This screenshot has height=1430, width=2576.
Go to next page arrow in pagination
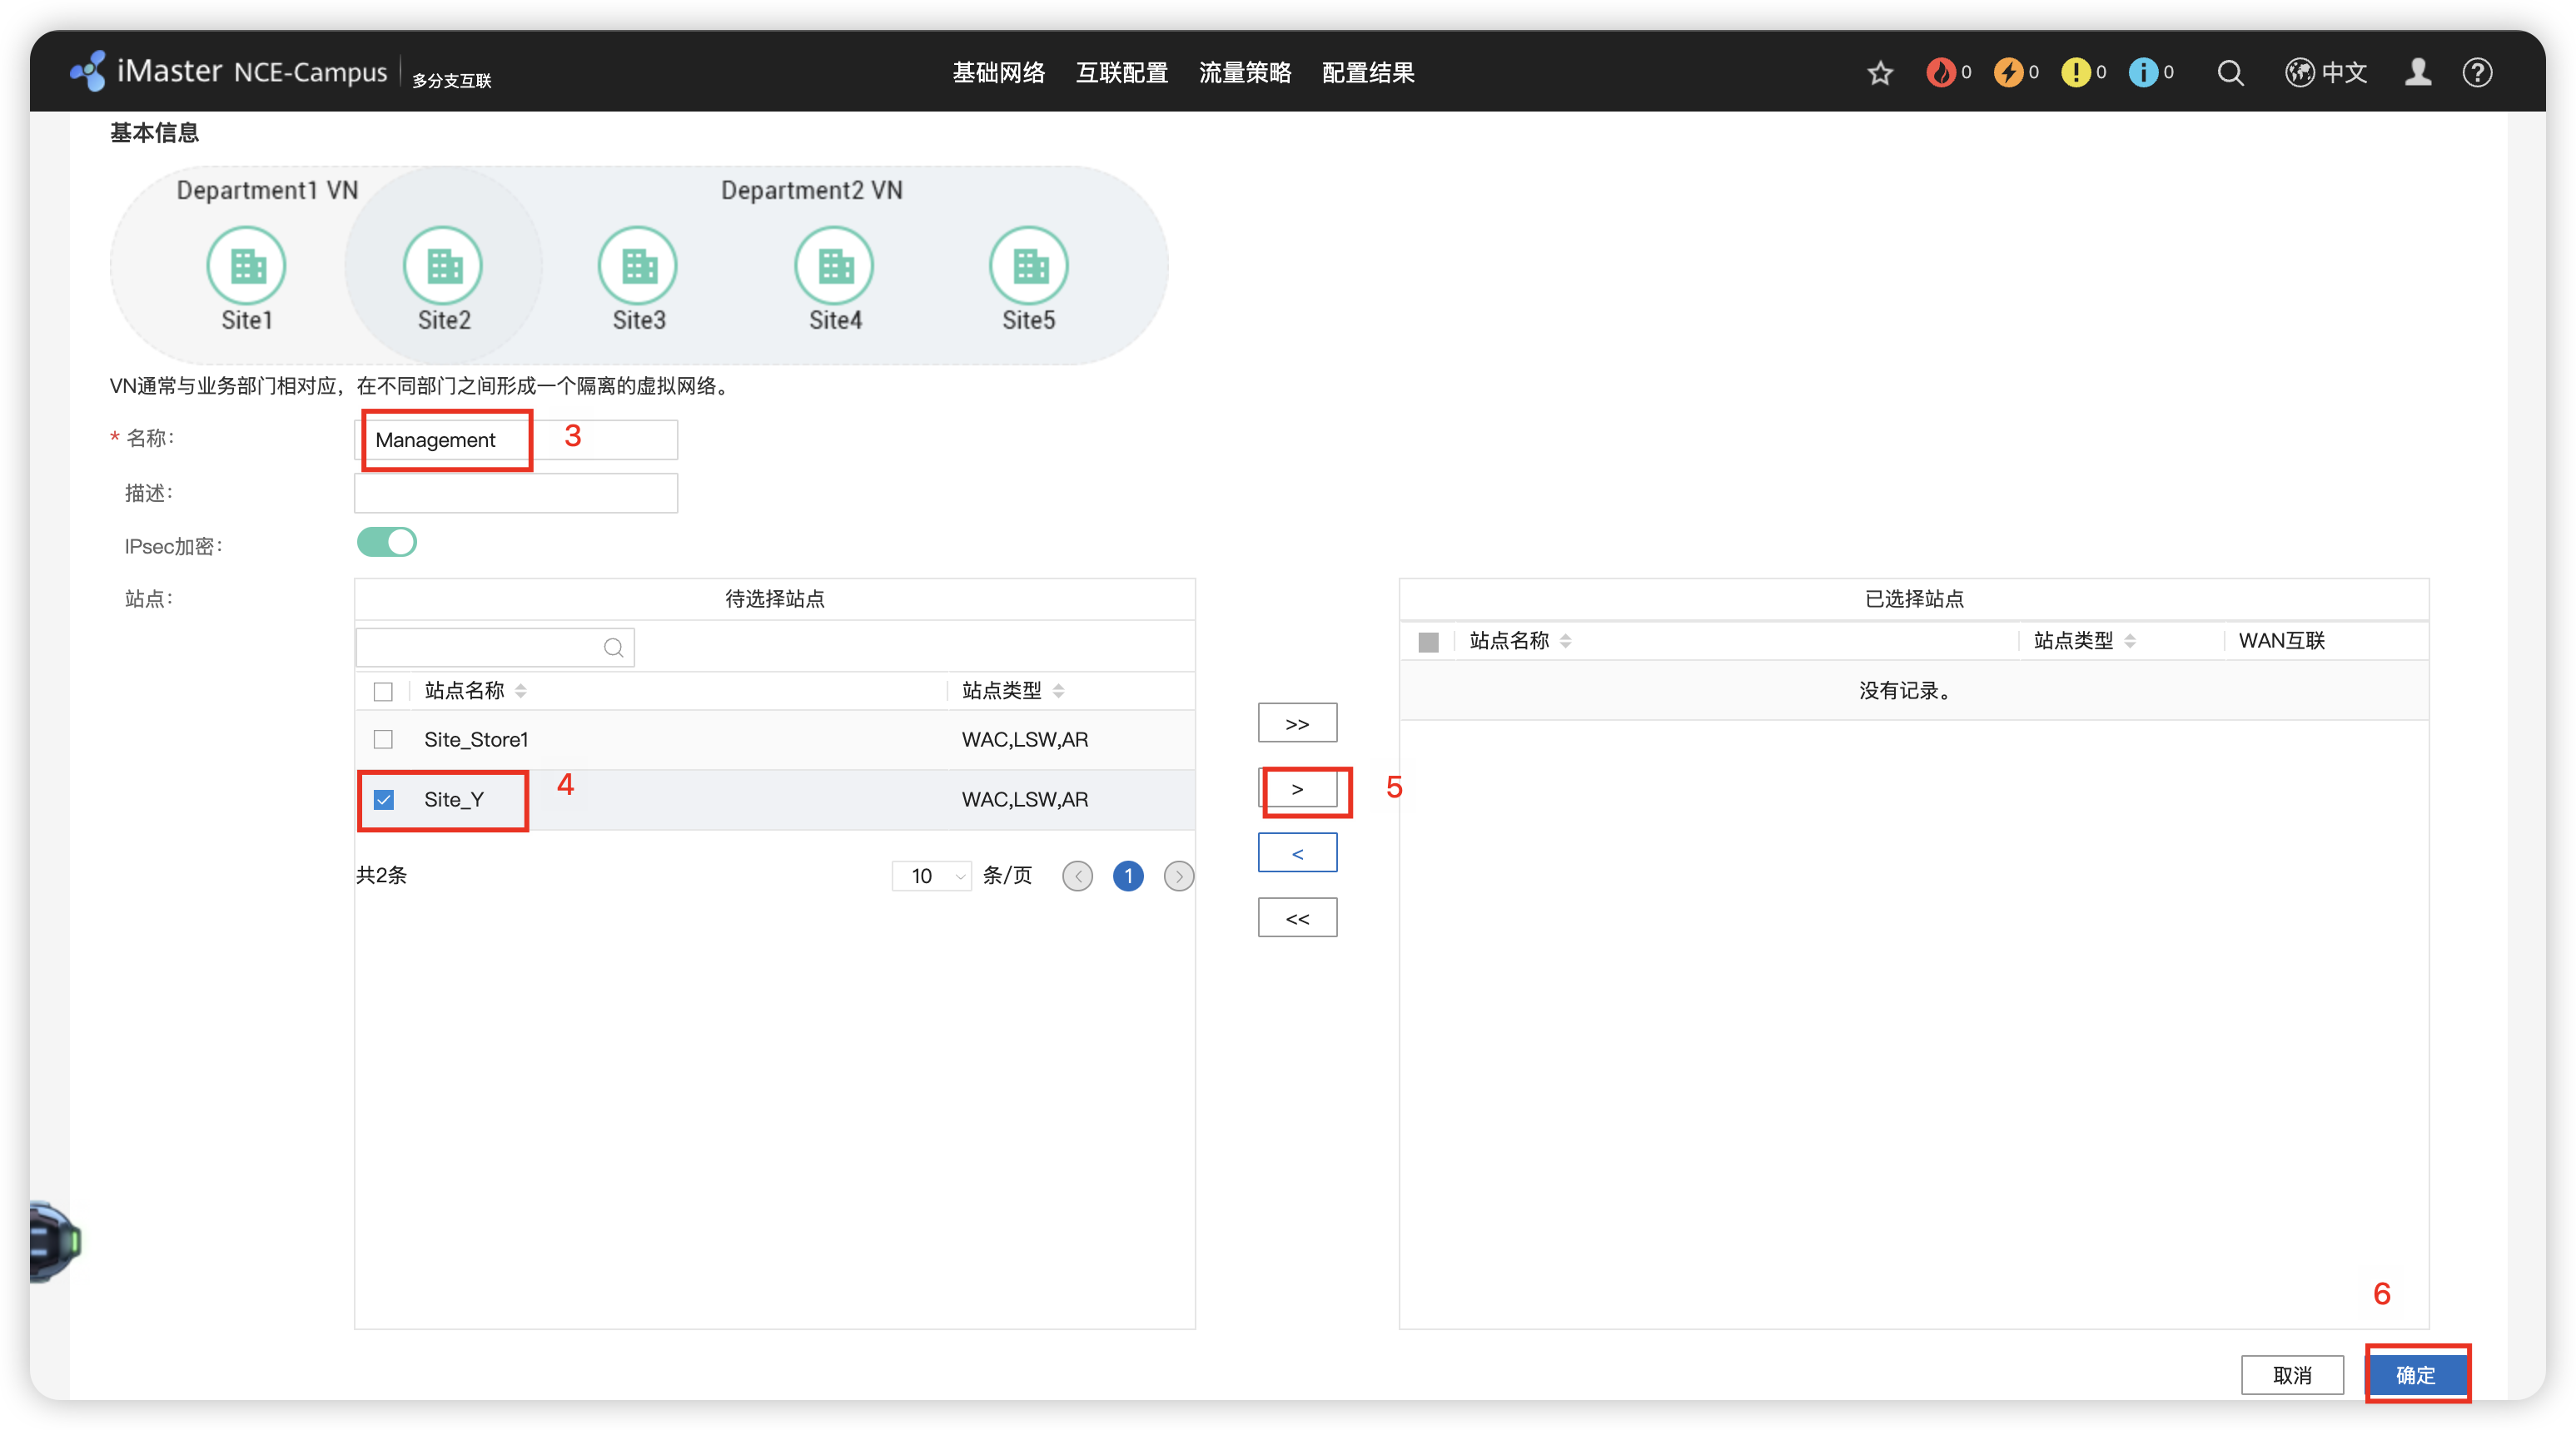pyautogui.click(x=1179, y=877)
